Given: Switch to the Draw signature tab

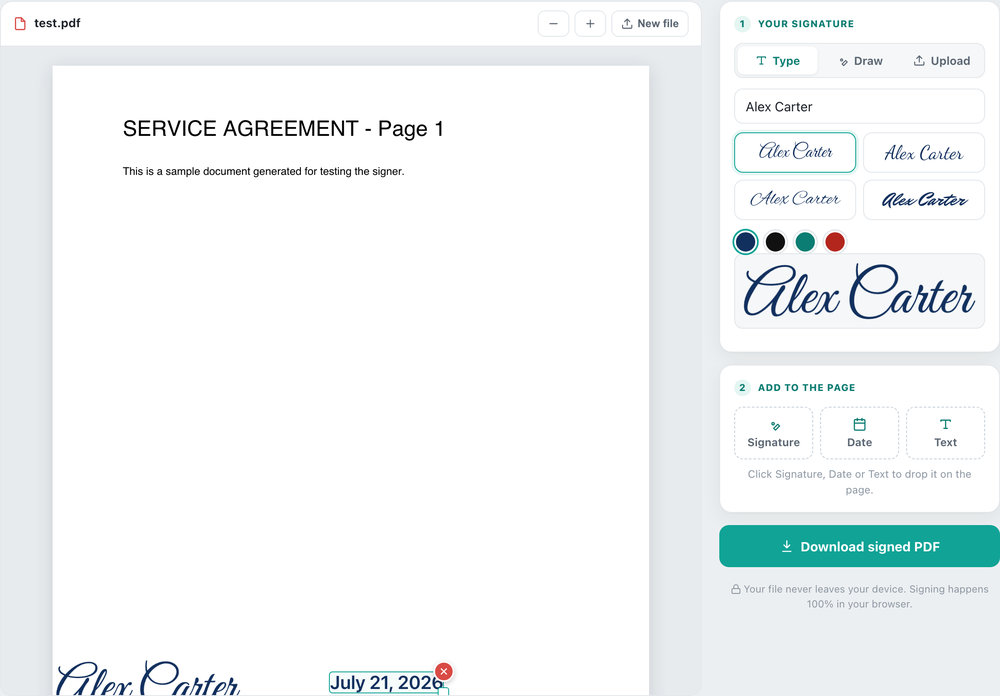Looking at the screenshot, I should [860, 61].
